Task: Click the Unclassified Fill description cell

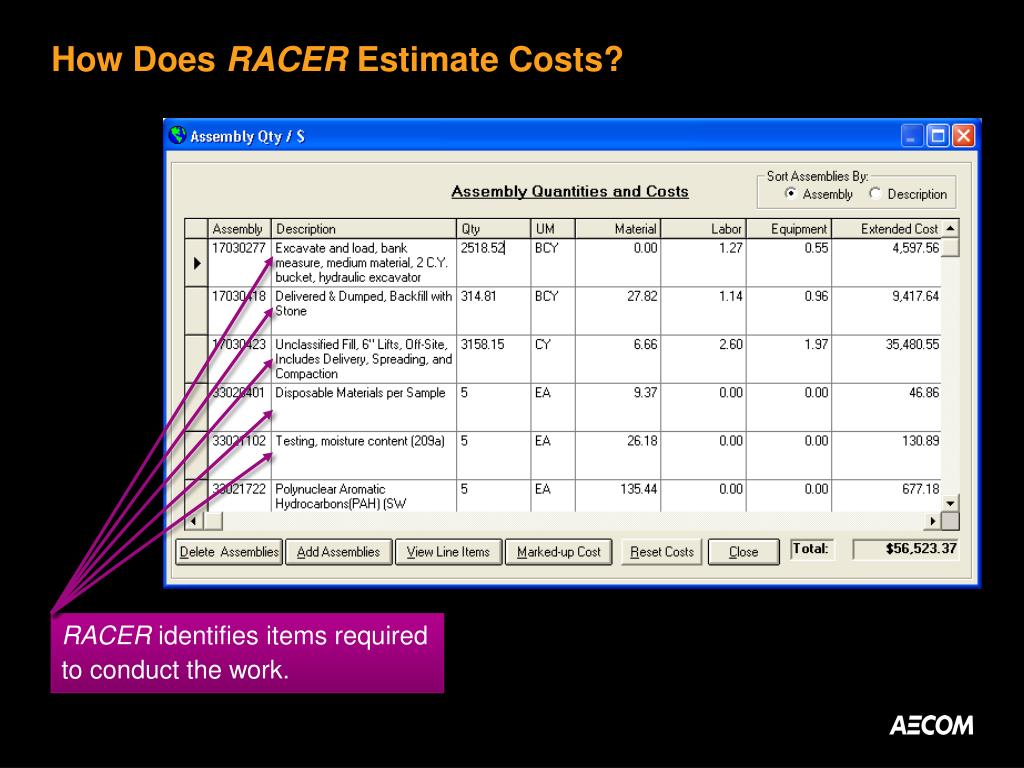Action: point(364,359)
